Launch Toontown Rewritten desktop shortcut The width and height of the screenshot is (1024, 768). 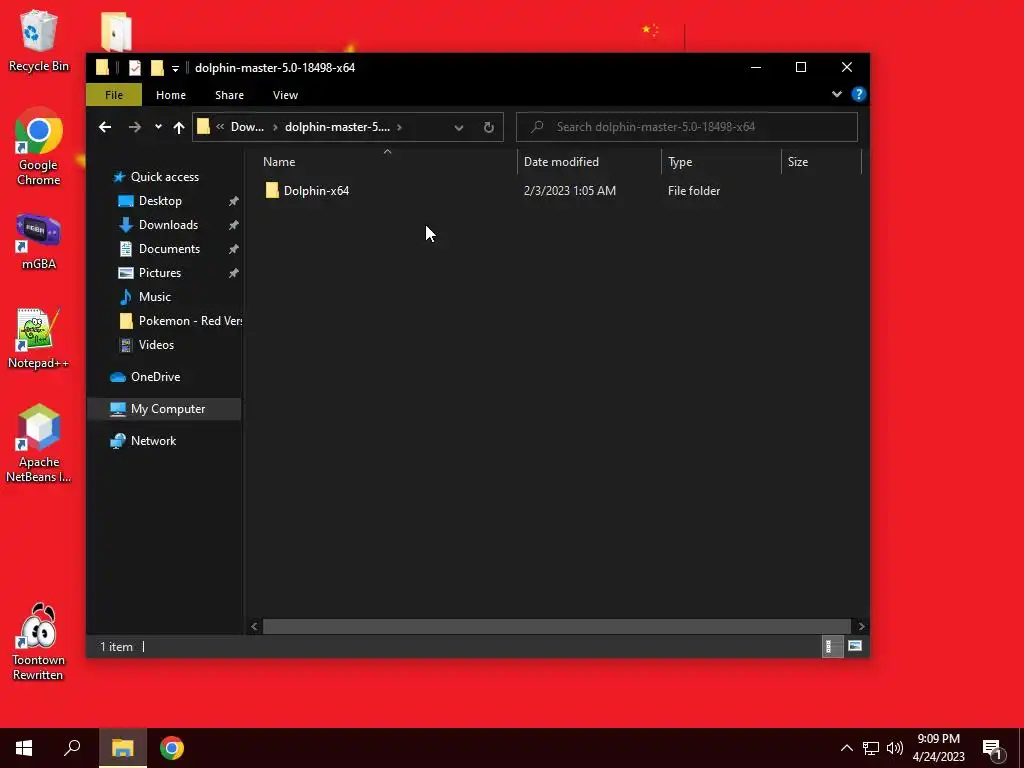[x=39, y=642]
